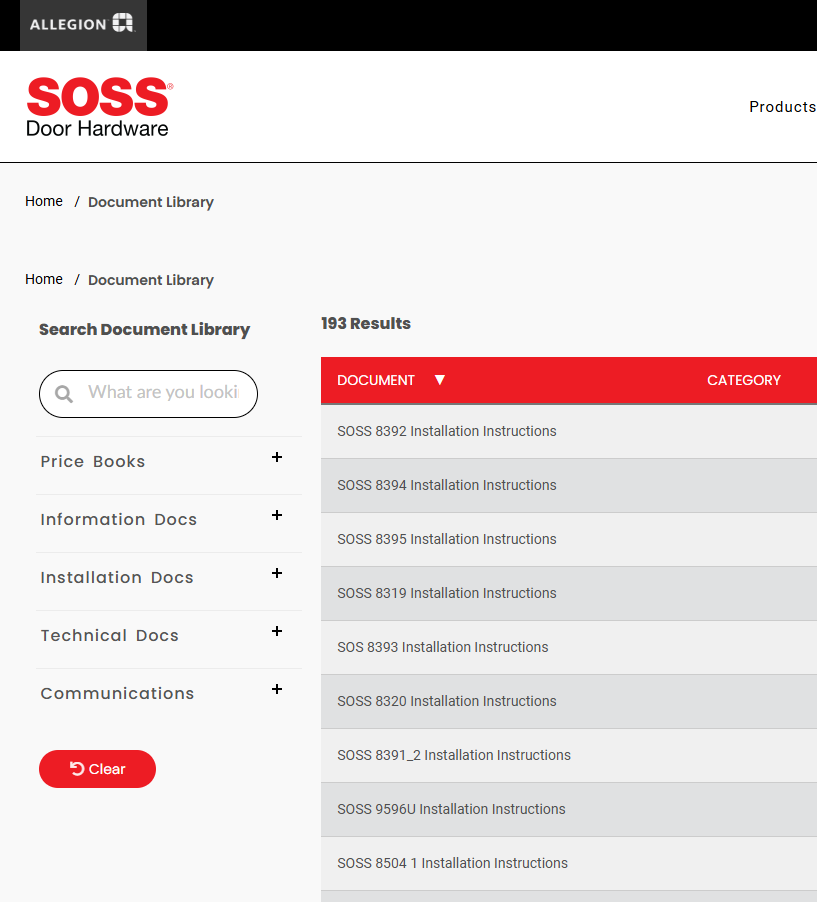Expand Price Books with plus icon
817x902 pixels.
pos(277,457)
